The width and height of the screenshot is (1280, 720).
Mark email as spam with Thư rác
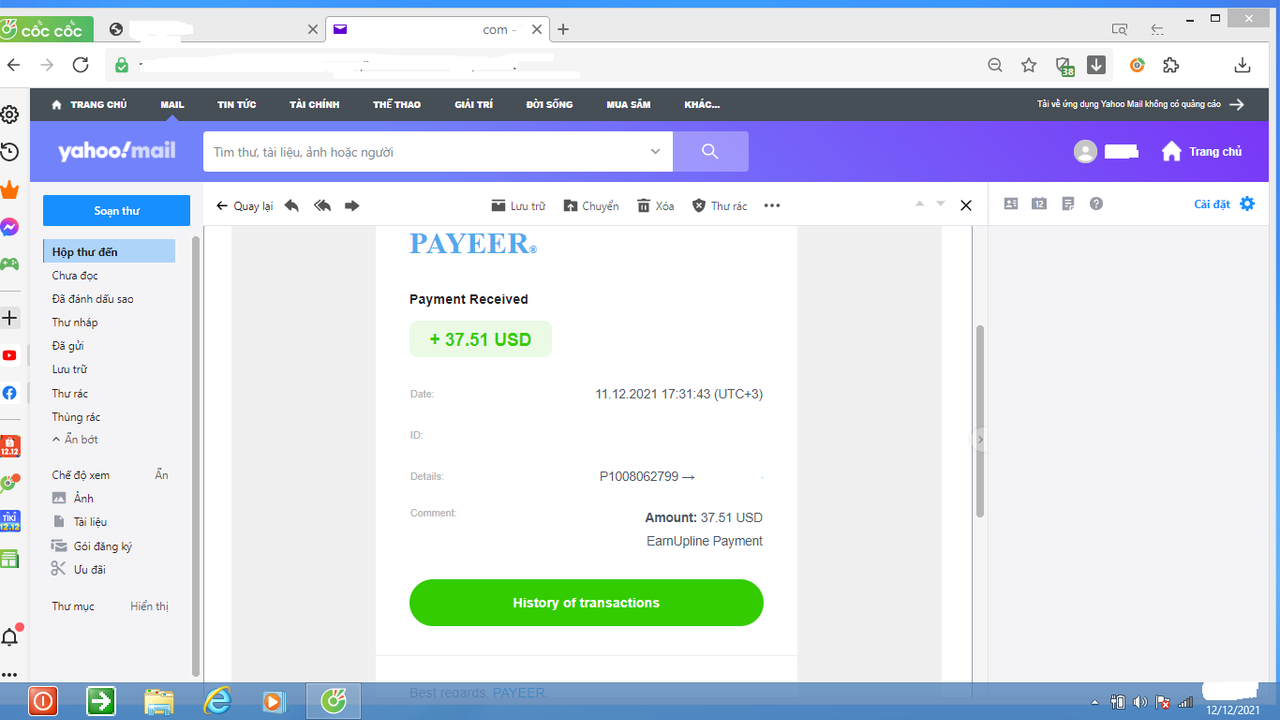[720, 206]
